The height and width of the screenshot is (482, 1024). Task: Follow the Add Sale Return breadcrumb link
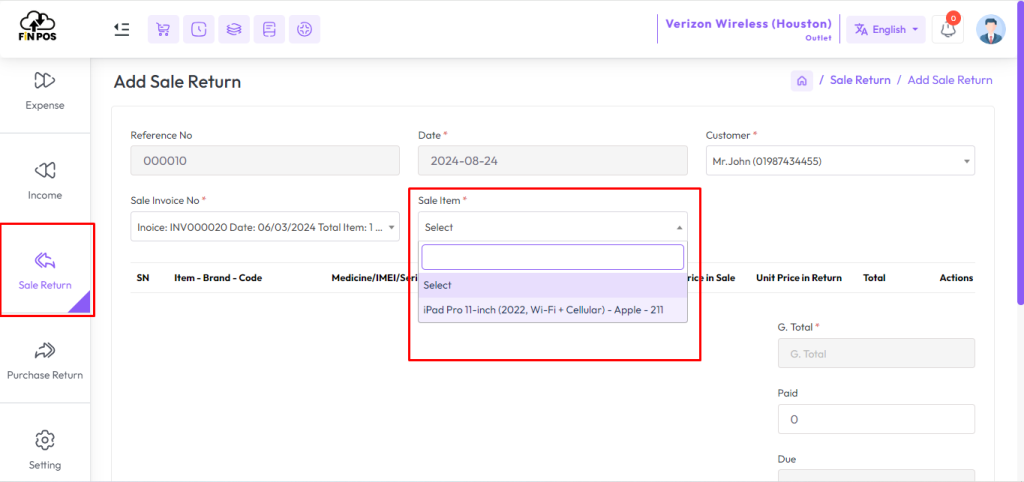click(950, 80)
